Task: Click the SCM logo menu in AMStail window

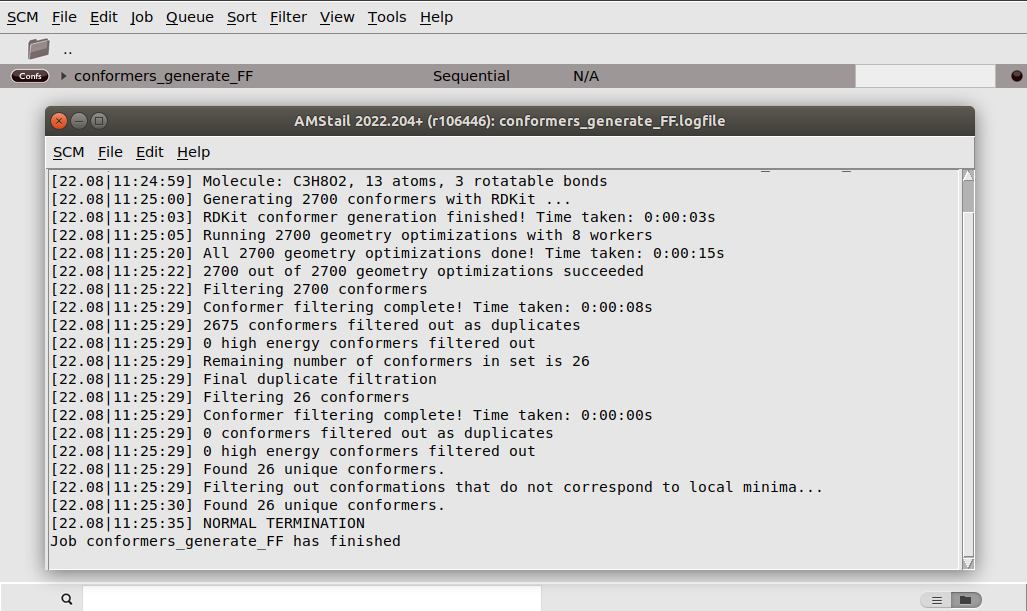Action: (x=68, y=152)
